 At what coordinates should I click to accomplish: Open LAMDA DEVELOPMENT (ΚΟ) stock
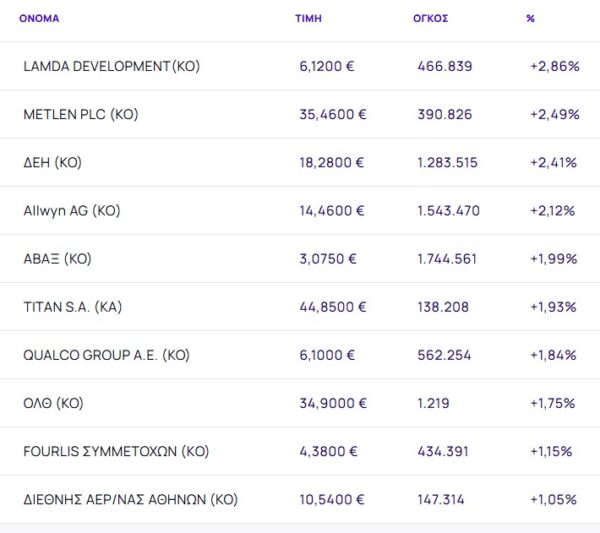coord(111,67)
